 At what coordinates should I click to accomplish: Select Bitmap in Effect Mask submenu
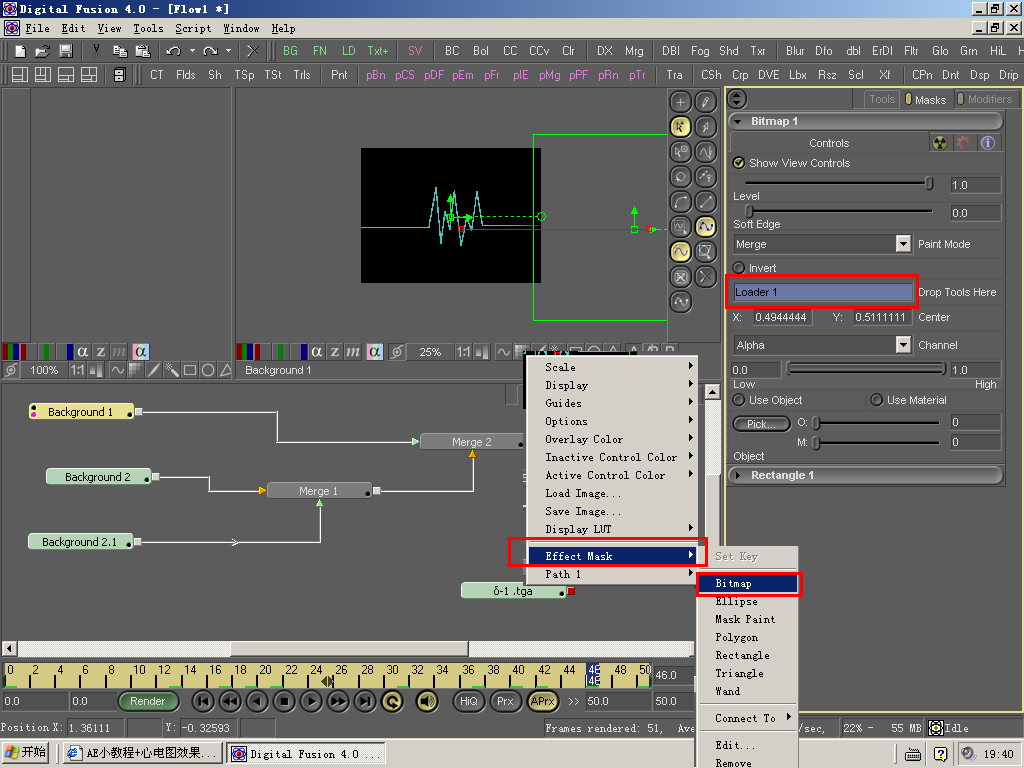click(x=748, y=583)
